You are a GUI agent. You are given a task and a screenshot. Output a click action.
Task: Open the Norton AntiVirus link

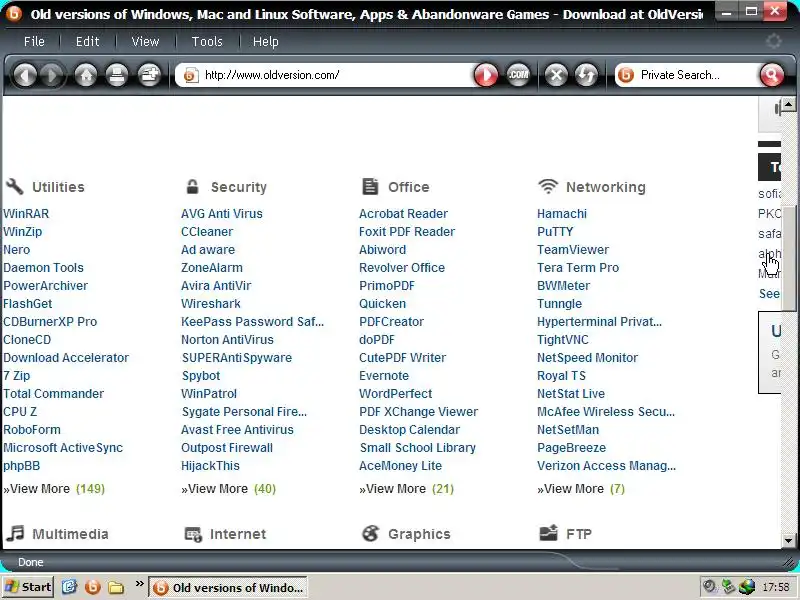(x=227, y=340)
